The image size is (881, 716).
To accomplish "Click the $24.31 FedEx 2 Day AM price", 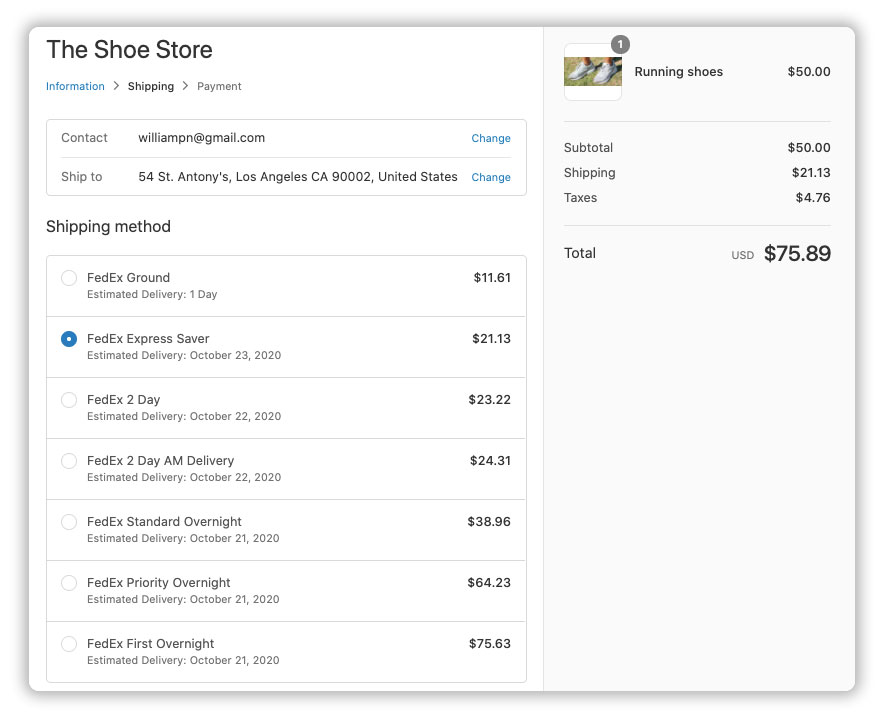I will coord(491,461).
